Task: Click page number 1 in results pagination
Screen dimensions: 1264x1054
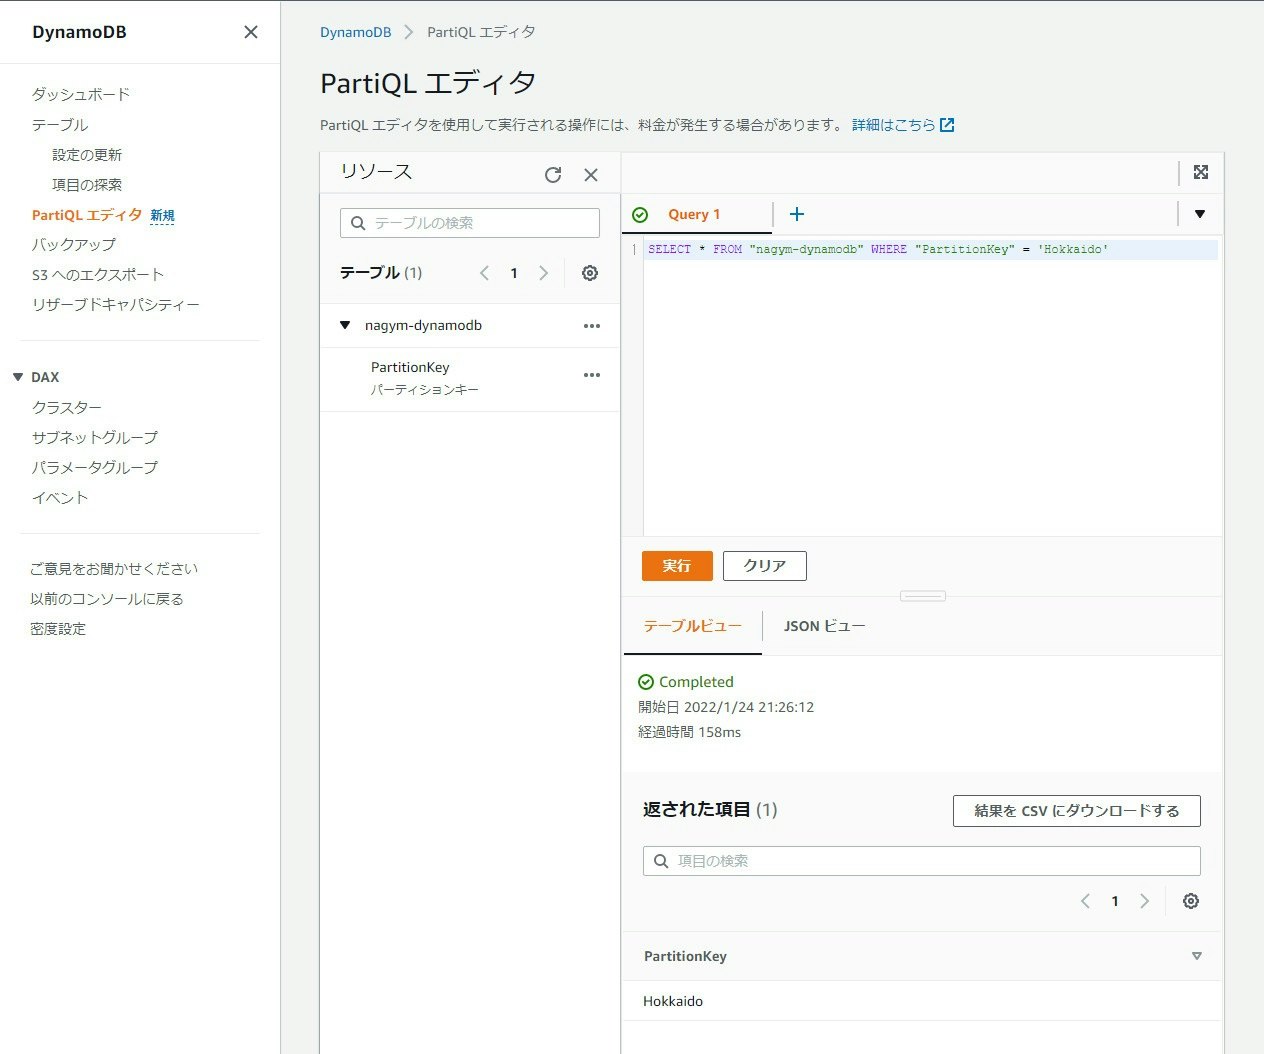Action: (1115, 901)
